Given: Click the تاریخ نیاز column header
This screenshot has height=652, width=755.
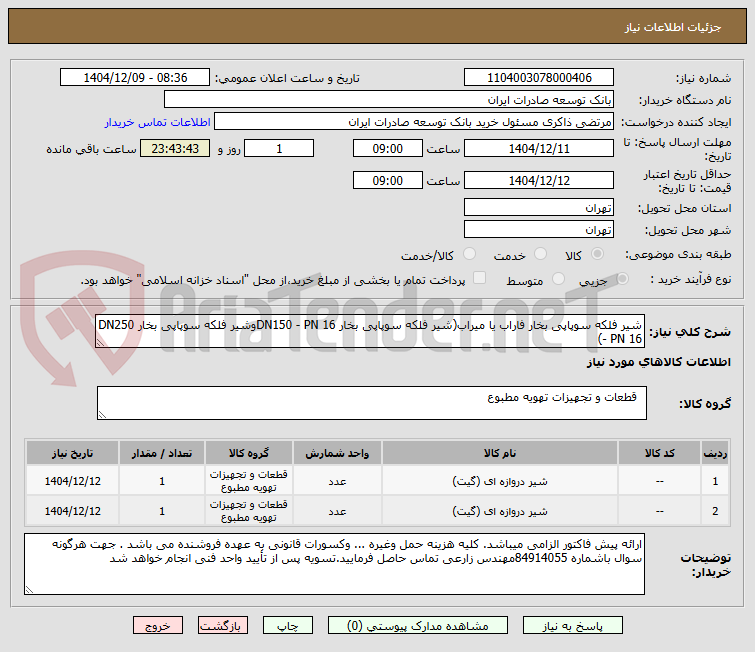Looking at the screenshot, I should pos(73,453).
